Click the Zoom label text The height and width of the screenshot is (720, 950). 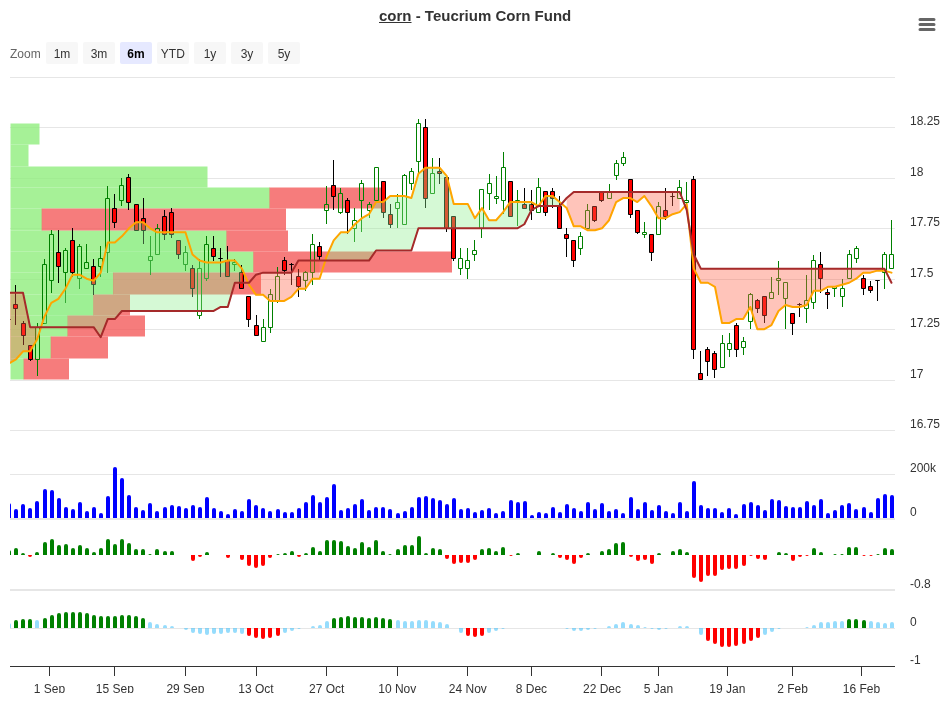25,53
